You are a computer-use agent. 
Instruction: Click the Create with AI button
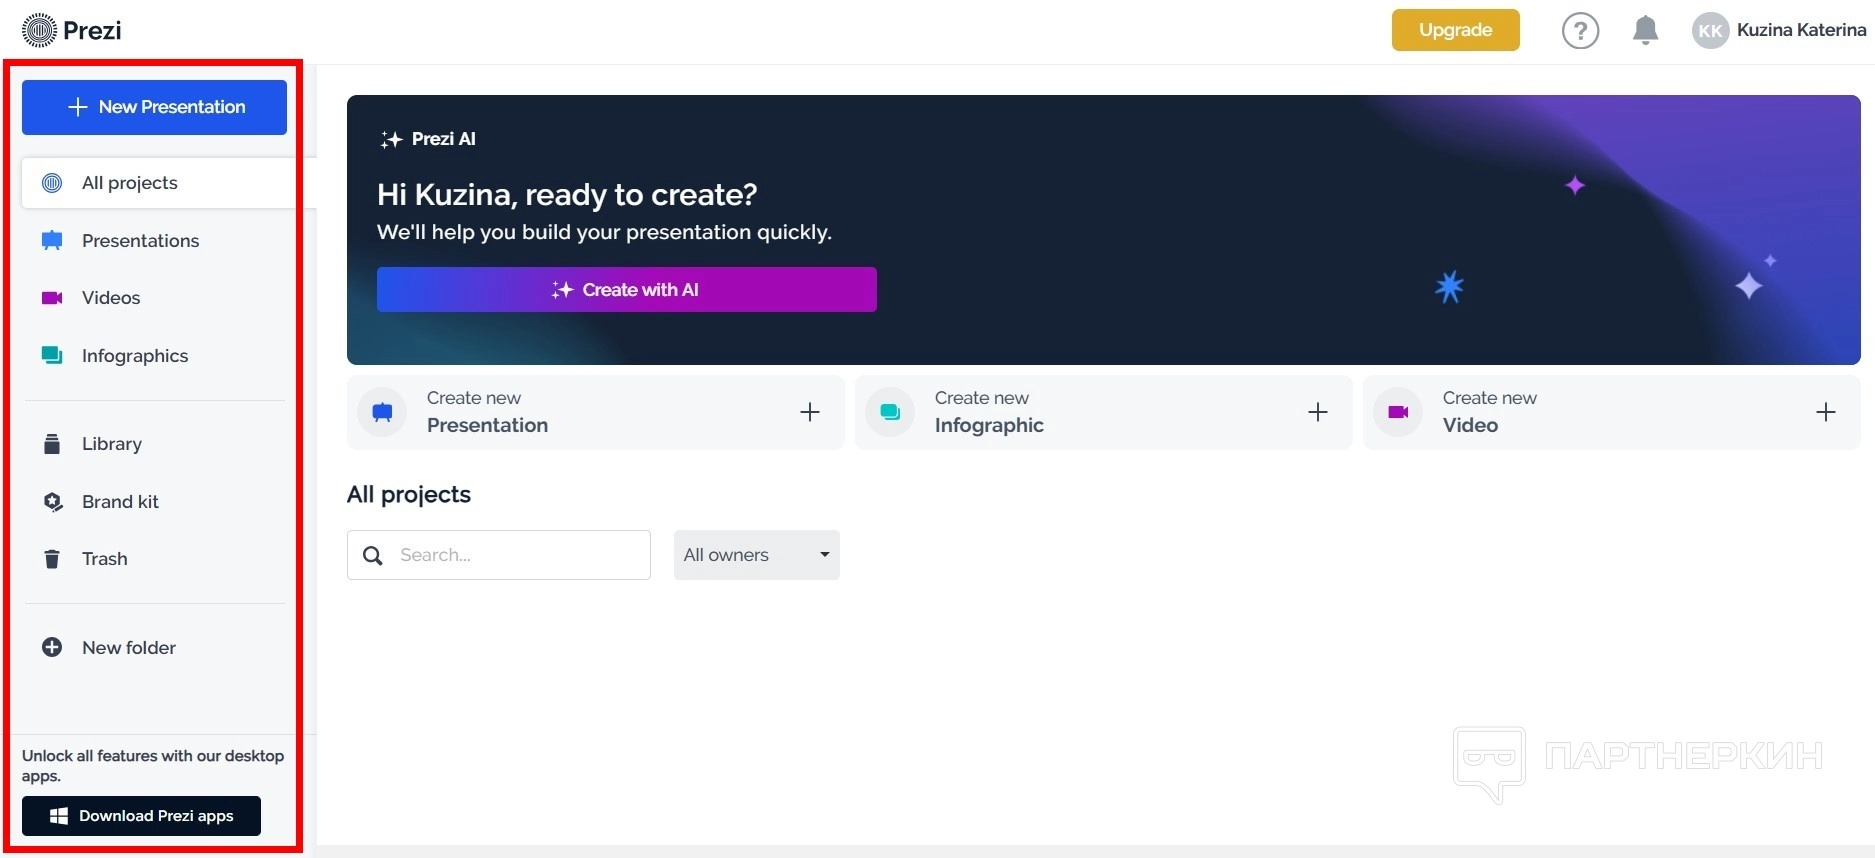[627, 289]
